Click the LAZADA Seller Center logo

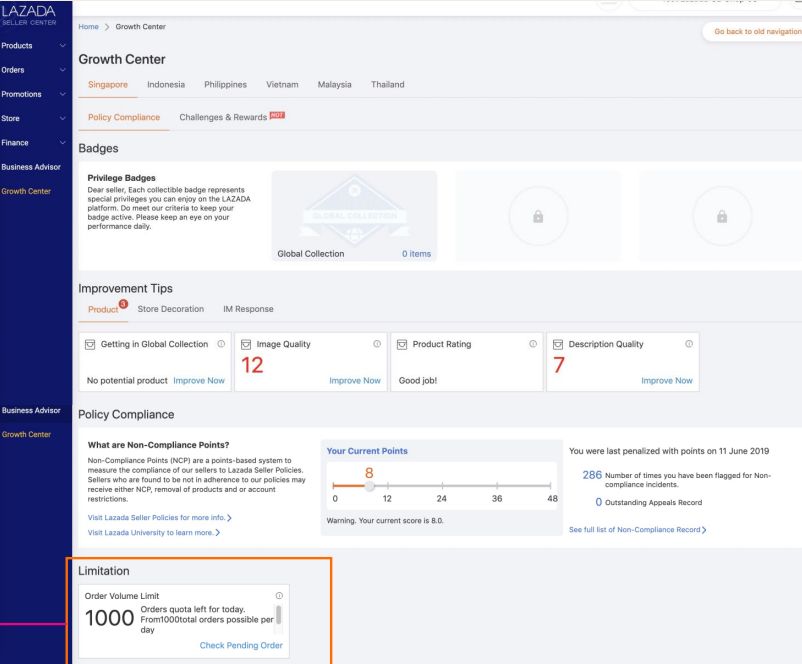[29, 15]
